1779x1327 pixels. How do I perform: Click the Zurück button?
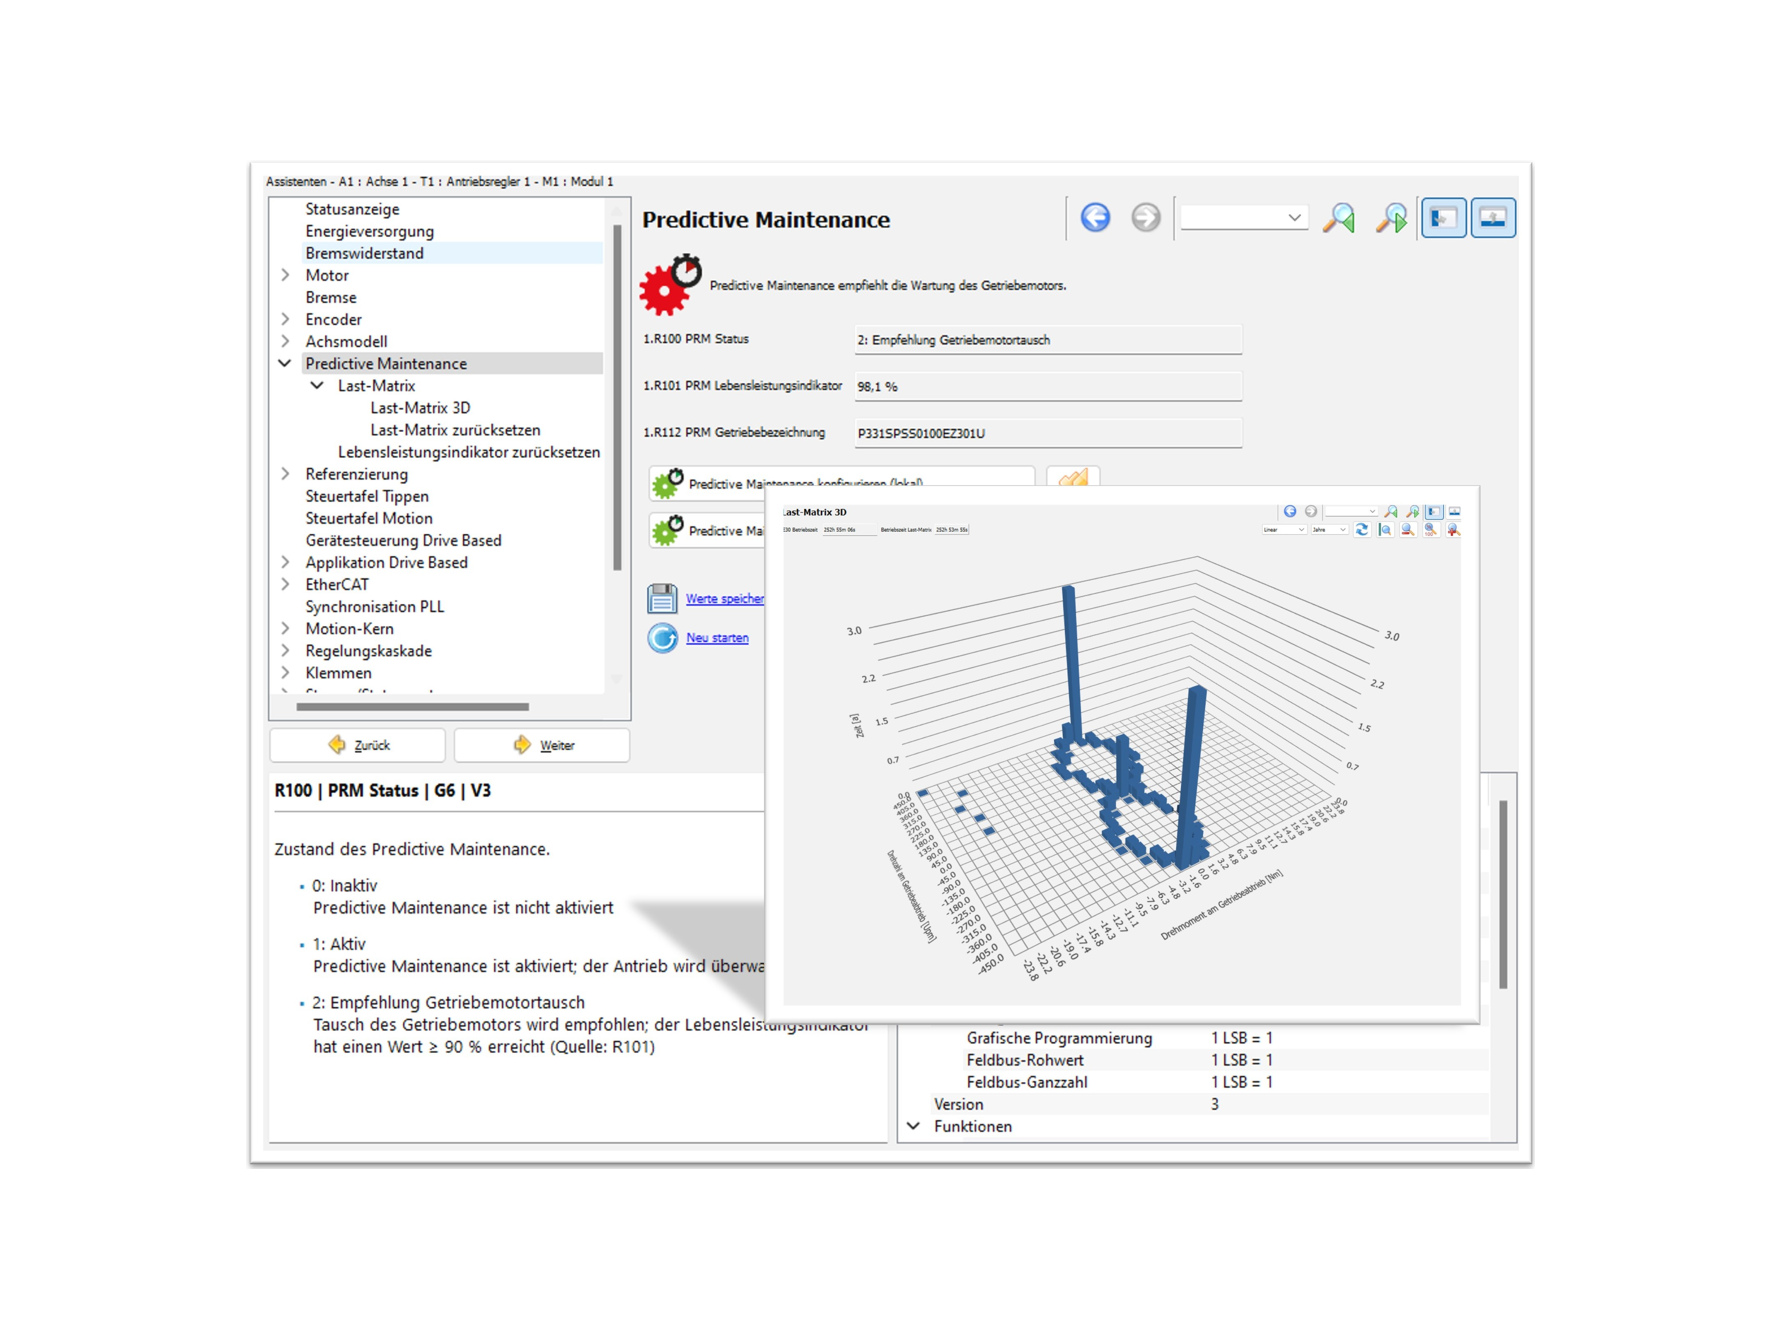tap(358, 745)
